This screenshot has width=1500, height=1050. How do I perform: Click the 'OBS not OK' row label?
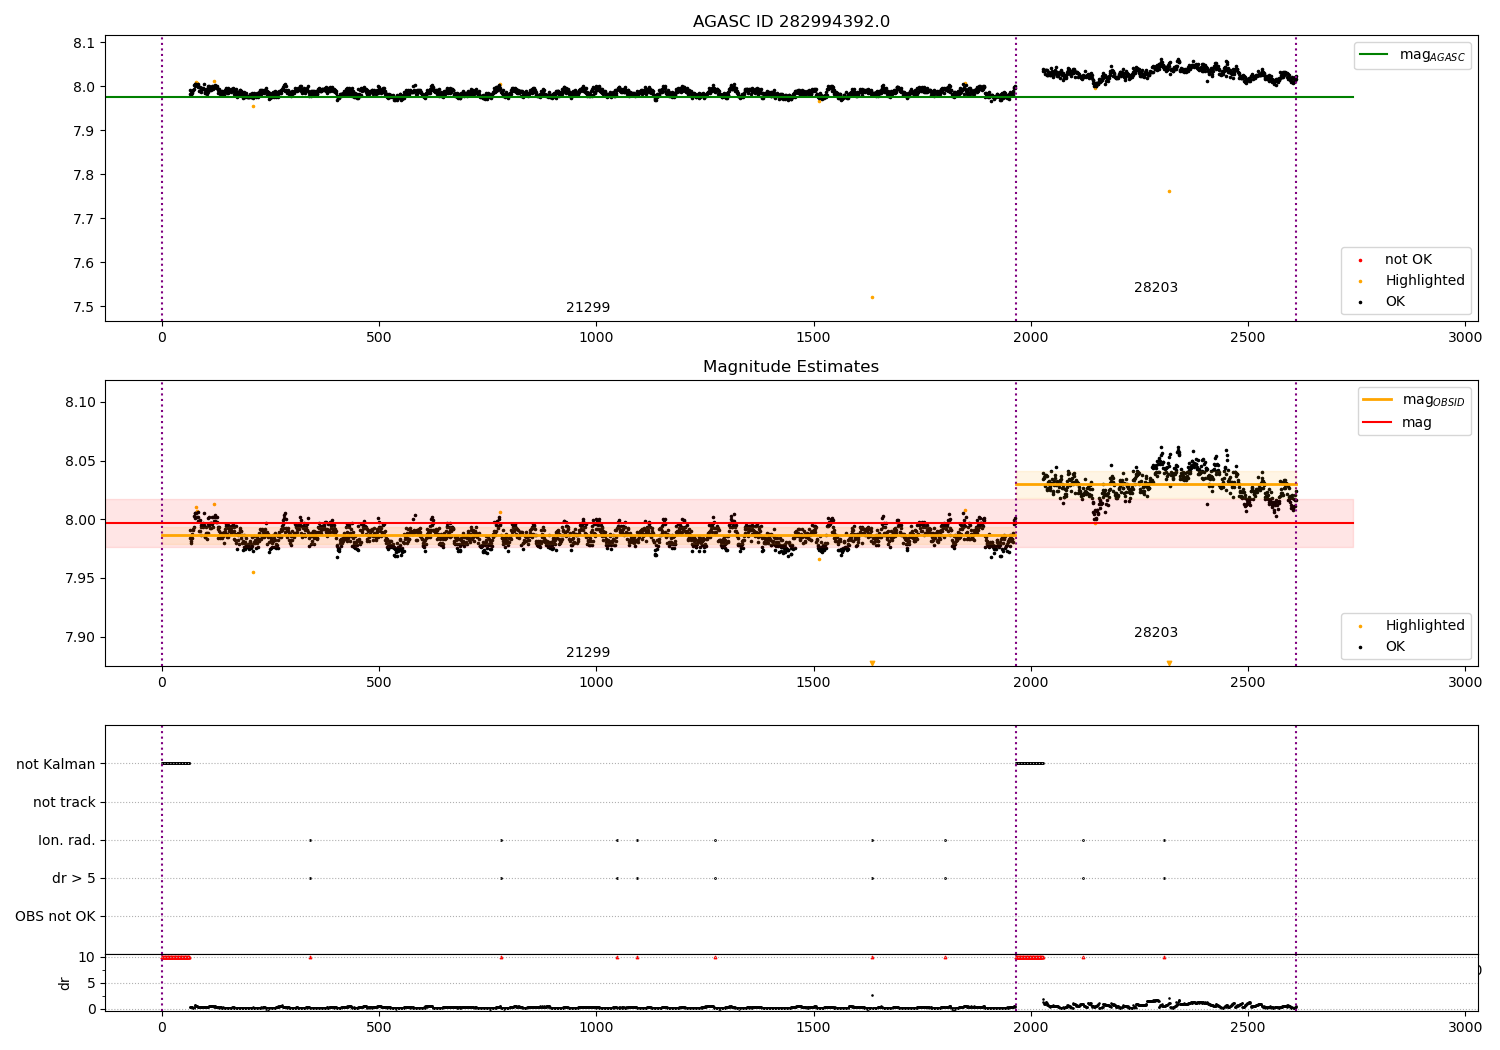pyautogui.click(x=55, y=917)
